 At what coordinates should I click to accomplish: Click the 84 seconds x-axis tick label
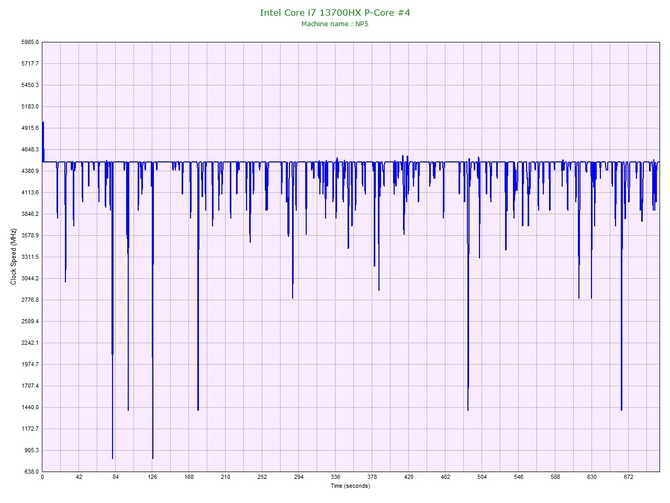(x=115, y=477)
